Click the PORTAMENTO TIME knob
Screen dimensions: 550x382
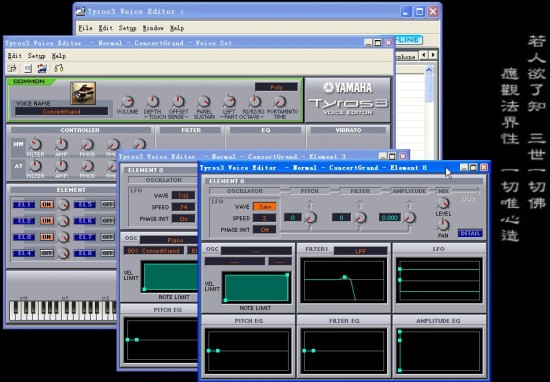point(280,102)
